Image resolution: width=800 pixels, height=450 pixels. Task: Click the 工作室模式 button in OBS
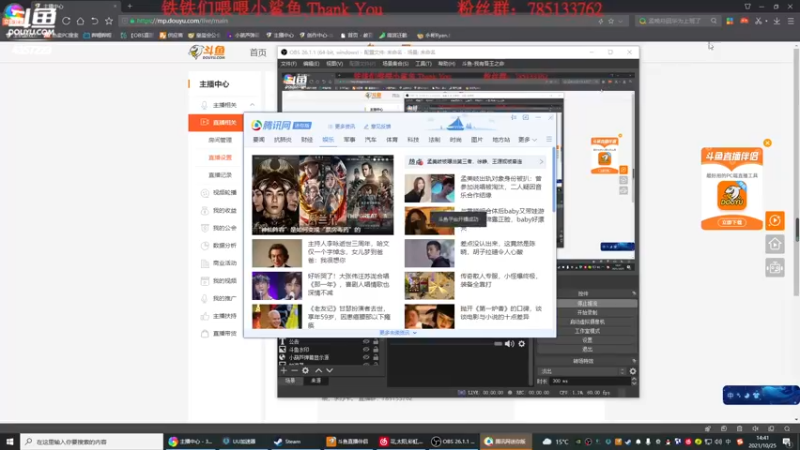point(587,331)
